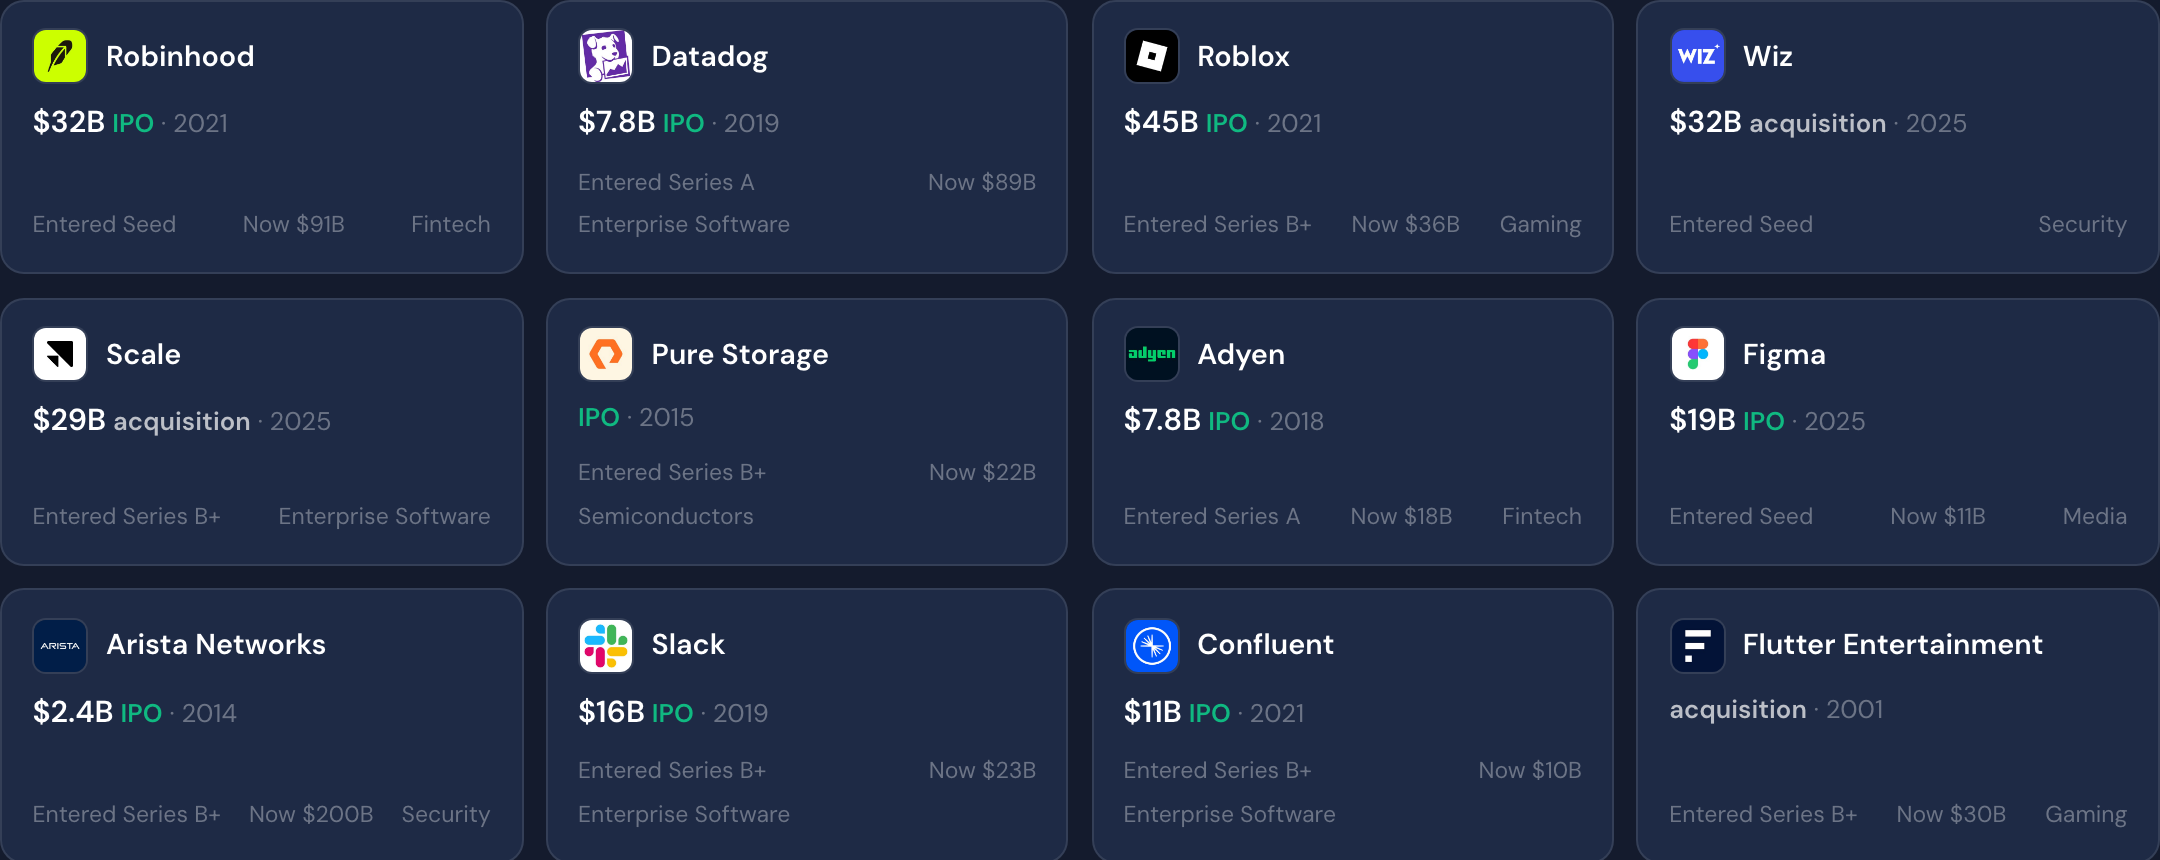
Task: Click the Slack hashtag logo icon
Action: coord(606,646)
